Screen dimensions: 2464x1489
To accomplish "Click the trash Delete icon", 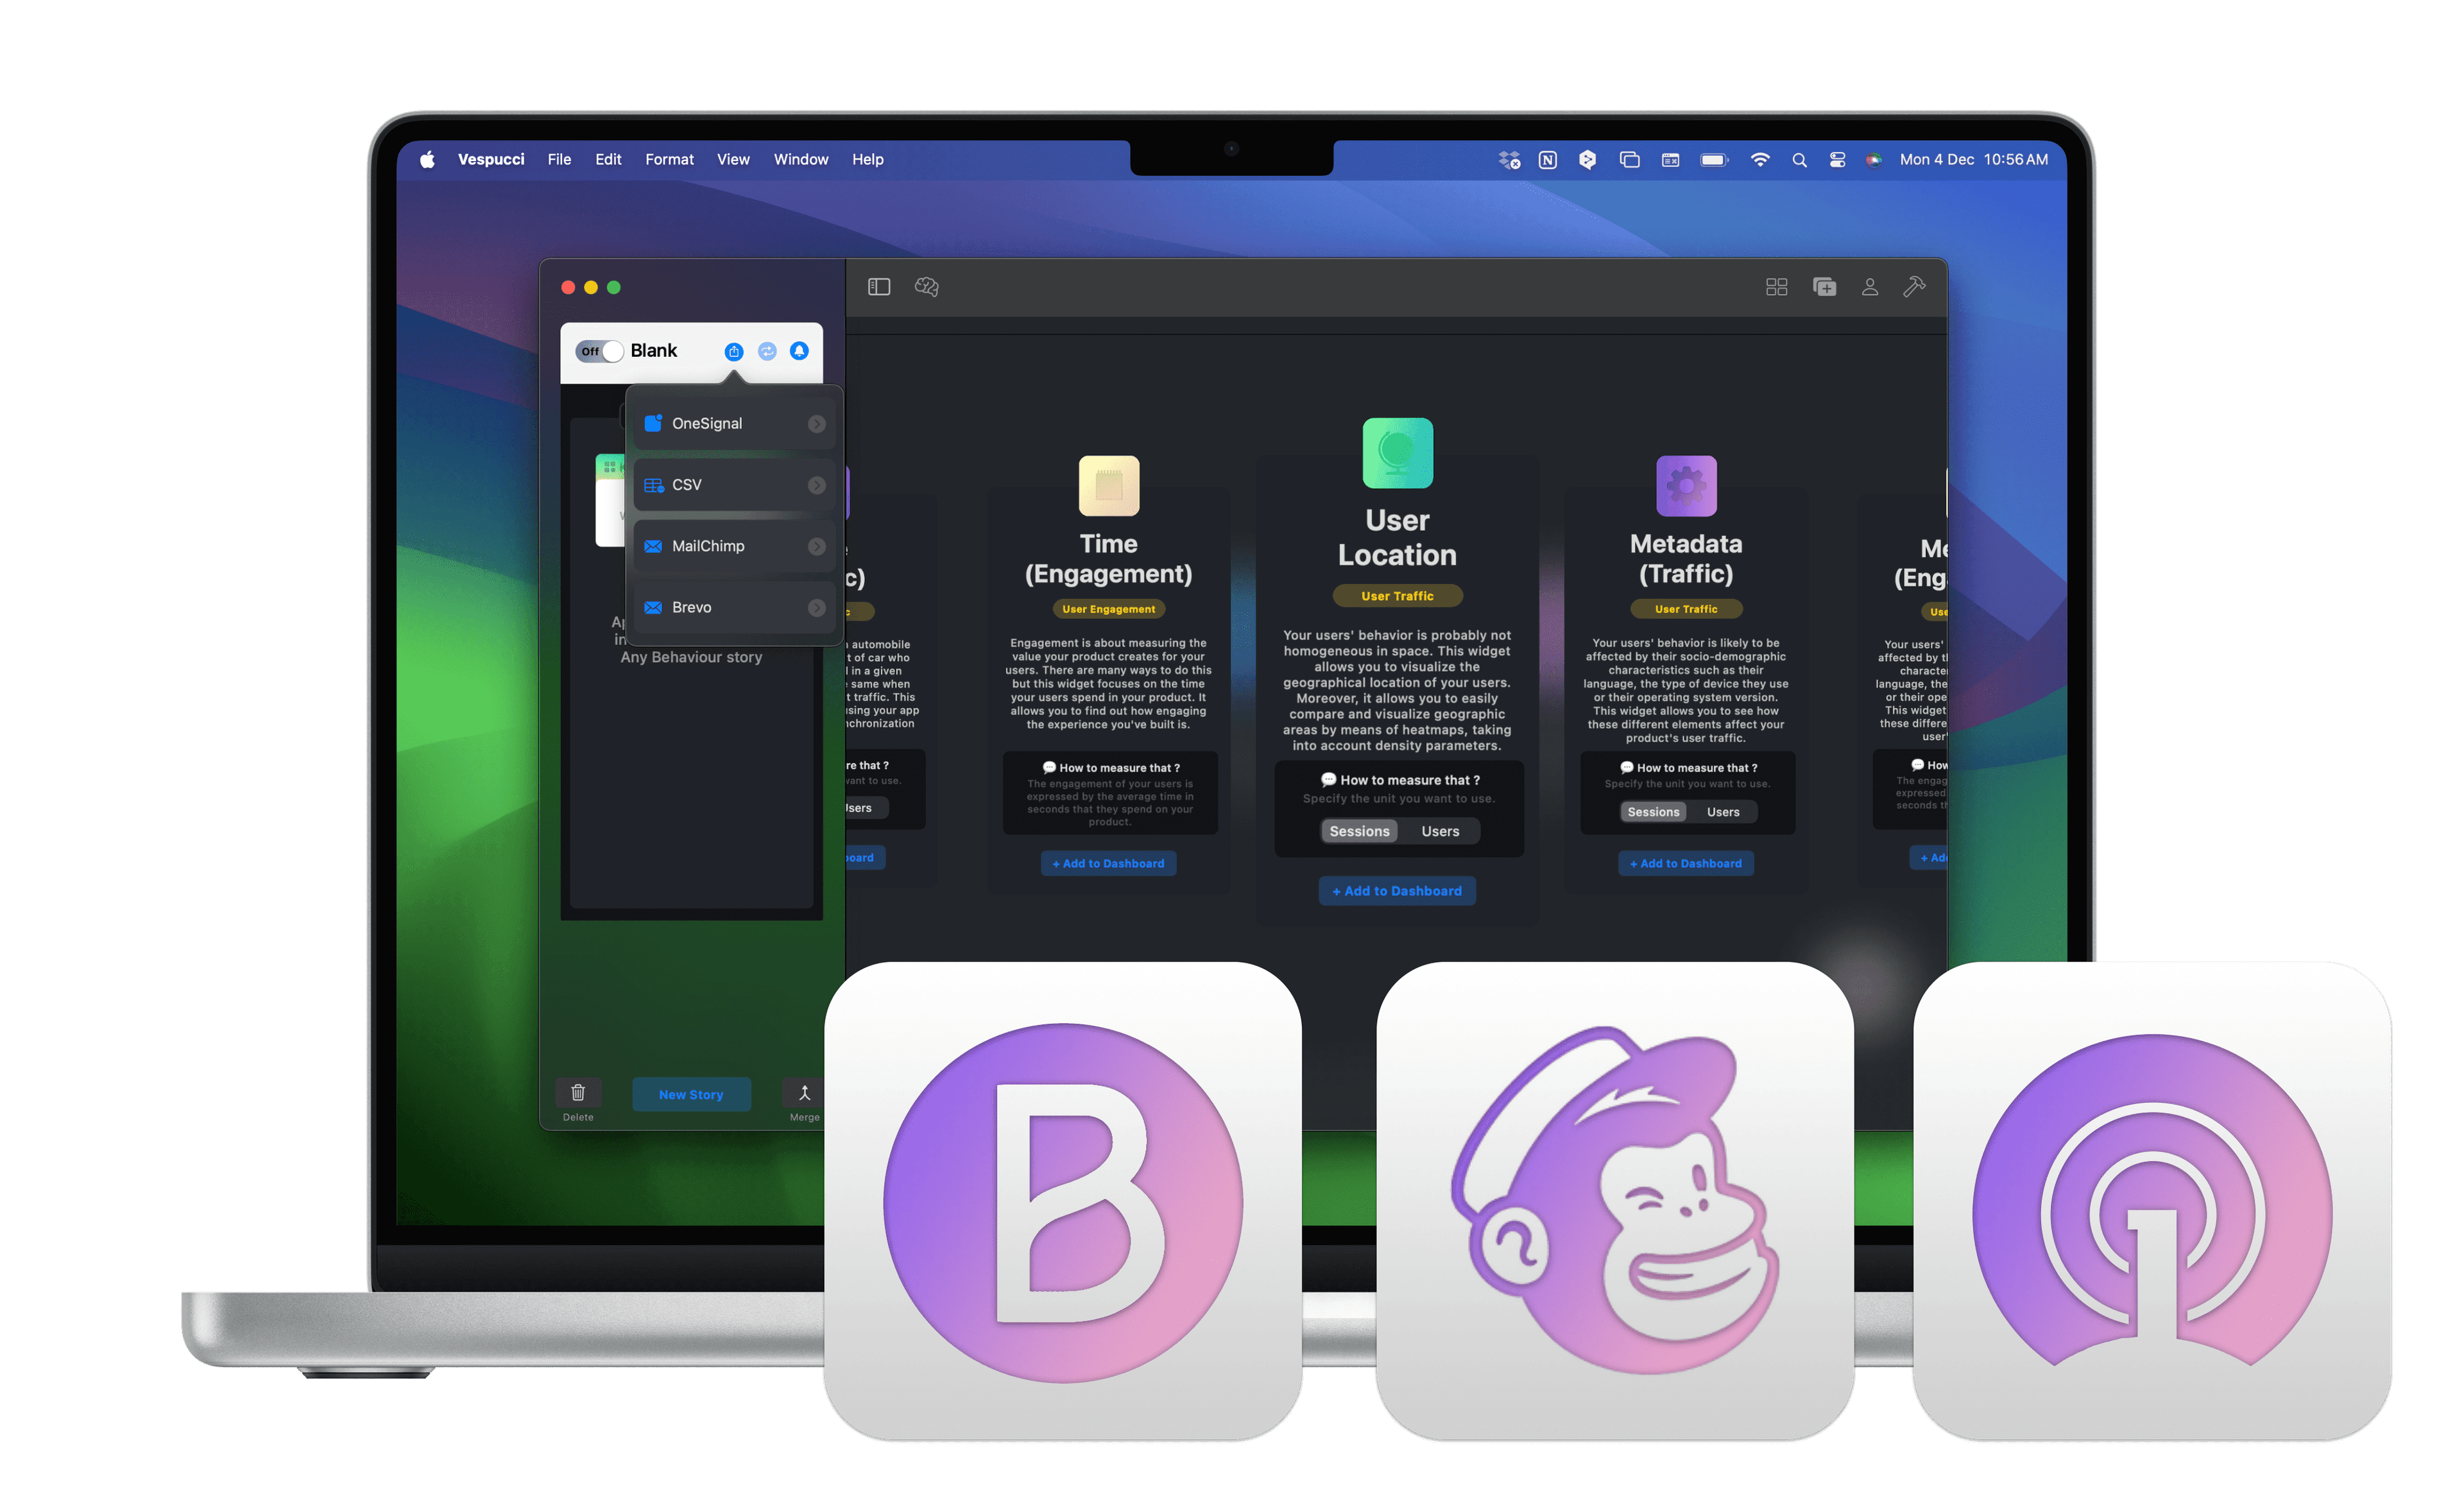I will [x=578, y=1092].
